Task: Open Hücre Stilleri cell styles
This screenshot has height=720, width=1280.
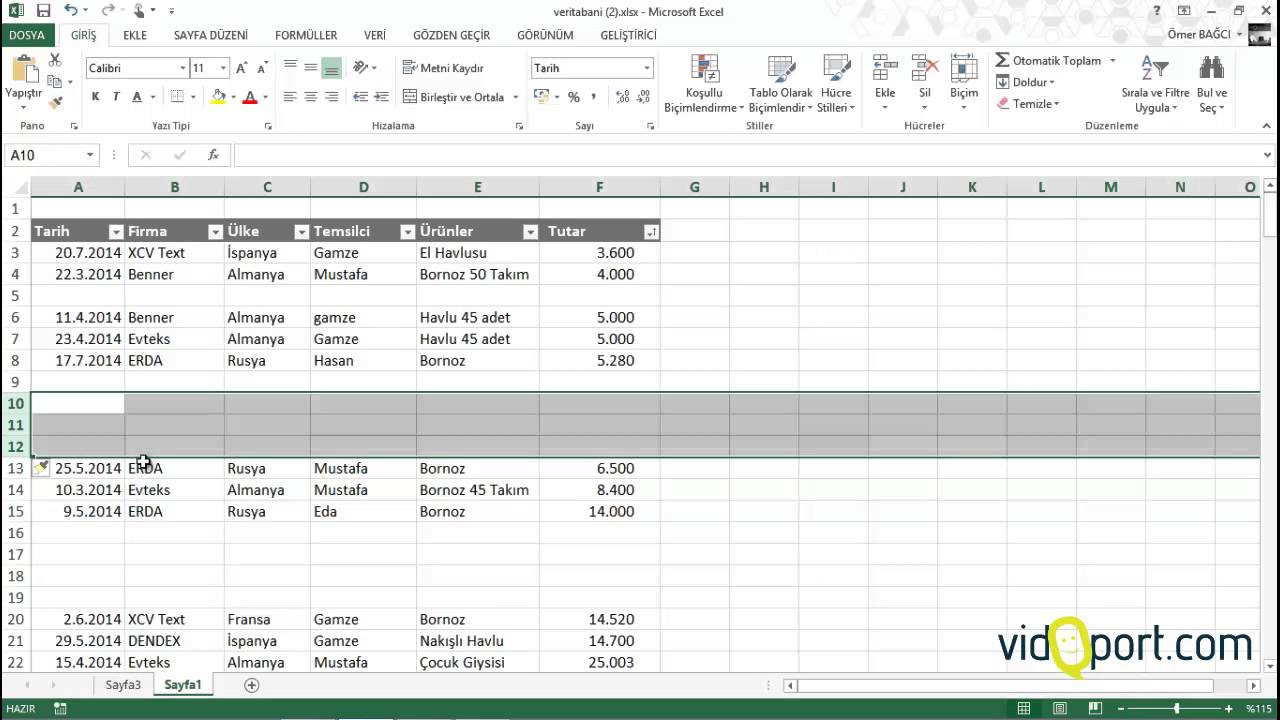Action: (x=836, y=84)
